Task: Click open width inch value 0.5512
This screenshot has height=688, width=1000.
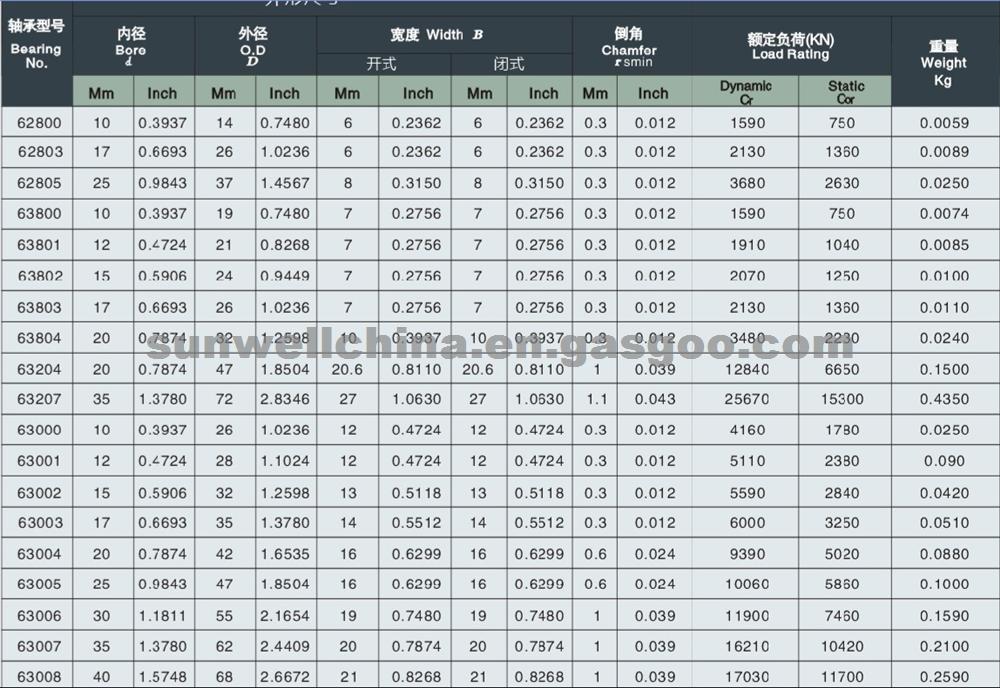Action: coord(416,523)
